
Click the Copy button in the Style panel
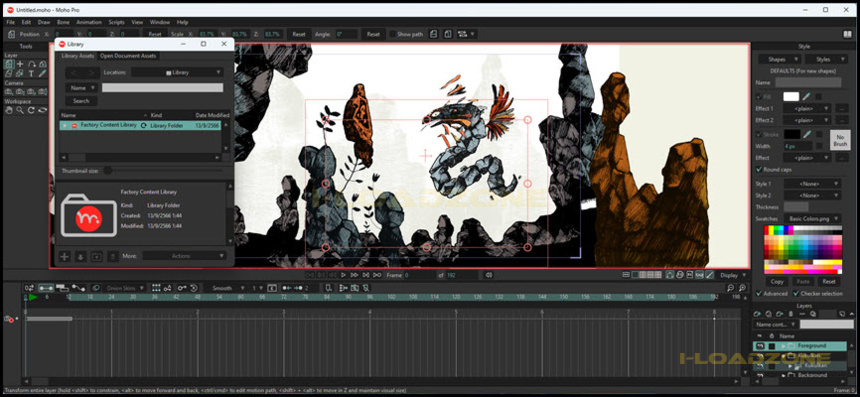(x=777, y=281)
